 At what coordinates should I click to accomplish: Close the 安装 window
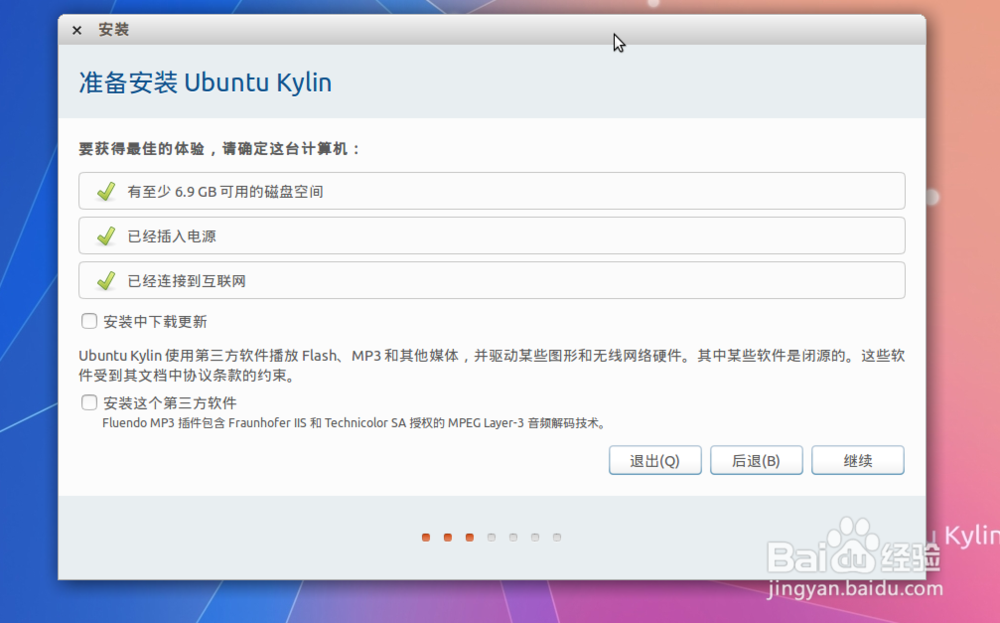(x=77, y=30)
